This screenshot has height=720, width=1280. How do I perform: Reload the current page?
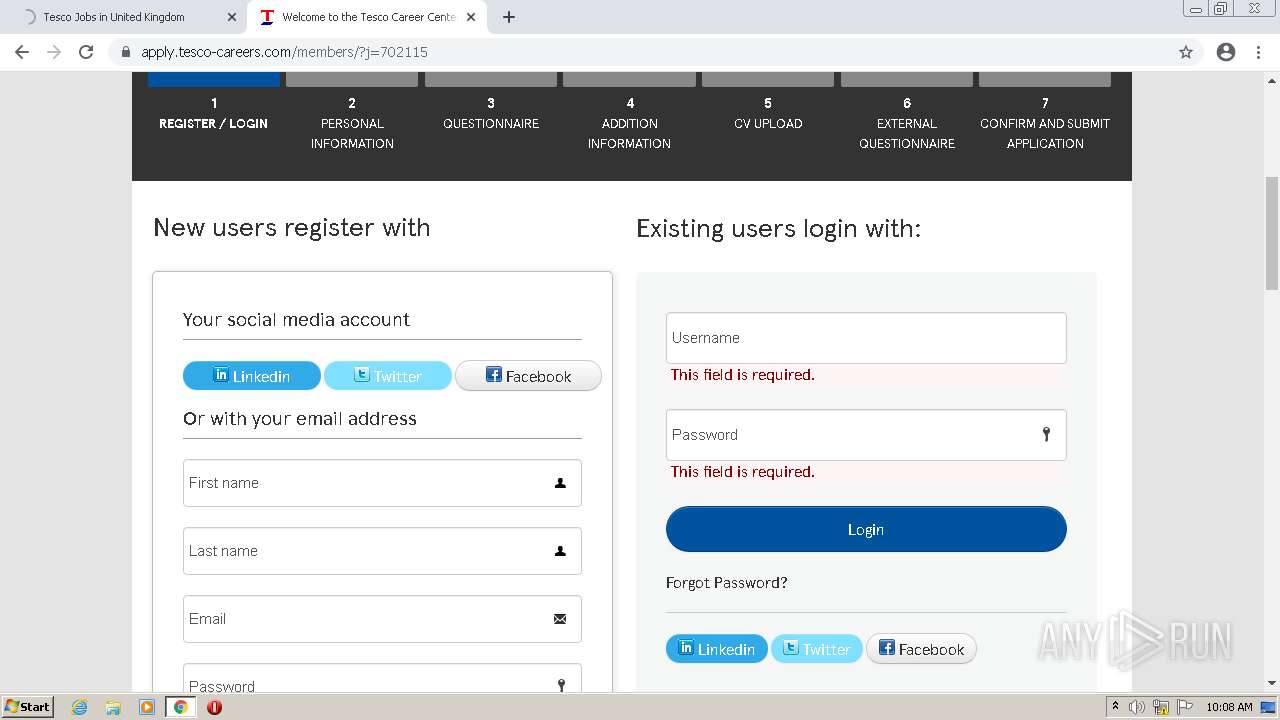86,52
